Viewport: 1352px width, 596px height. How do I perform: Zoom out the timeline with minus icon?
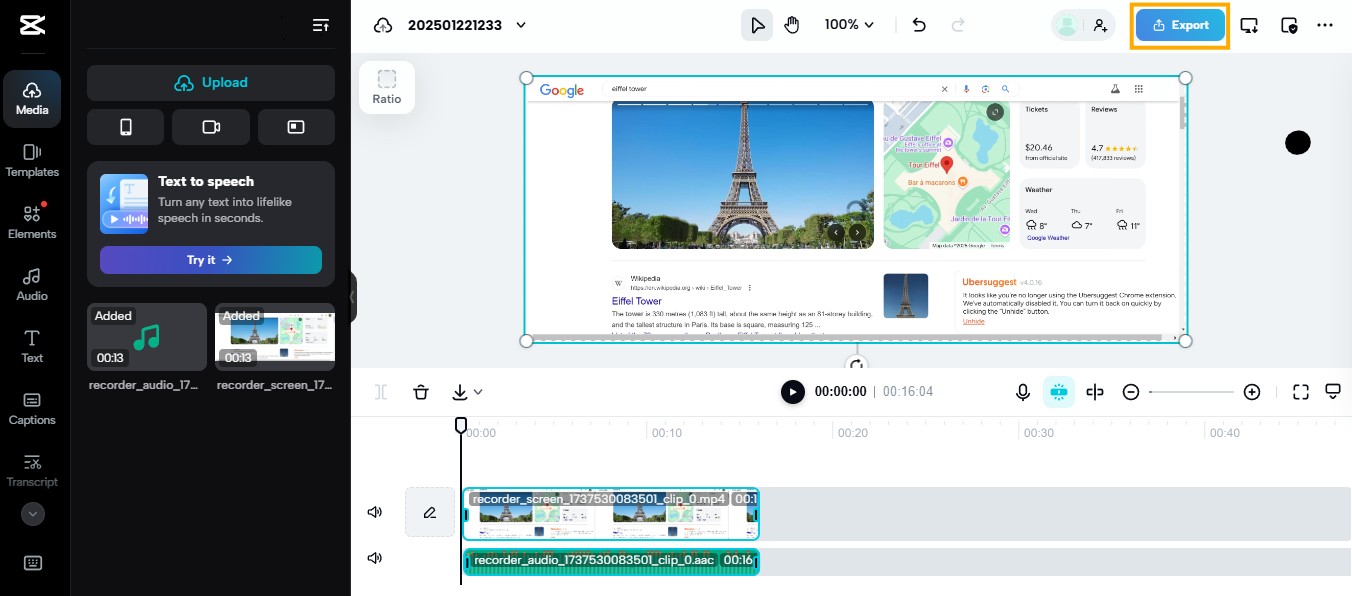tap(1131, 392)
